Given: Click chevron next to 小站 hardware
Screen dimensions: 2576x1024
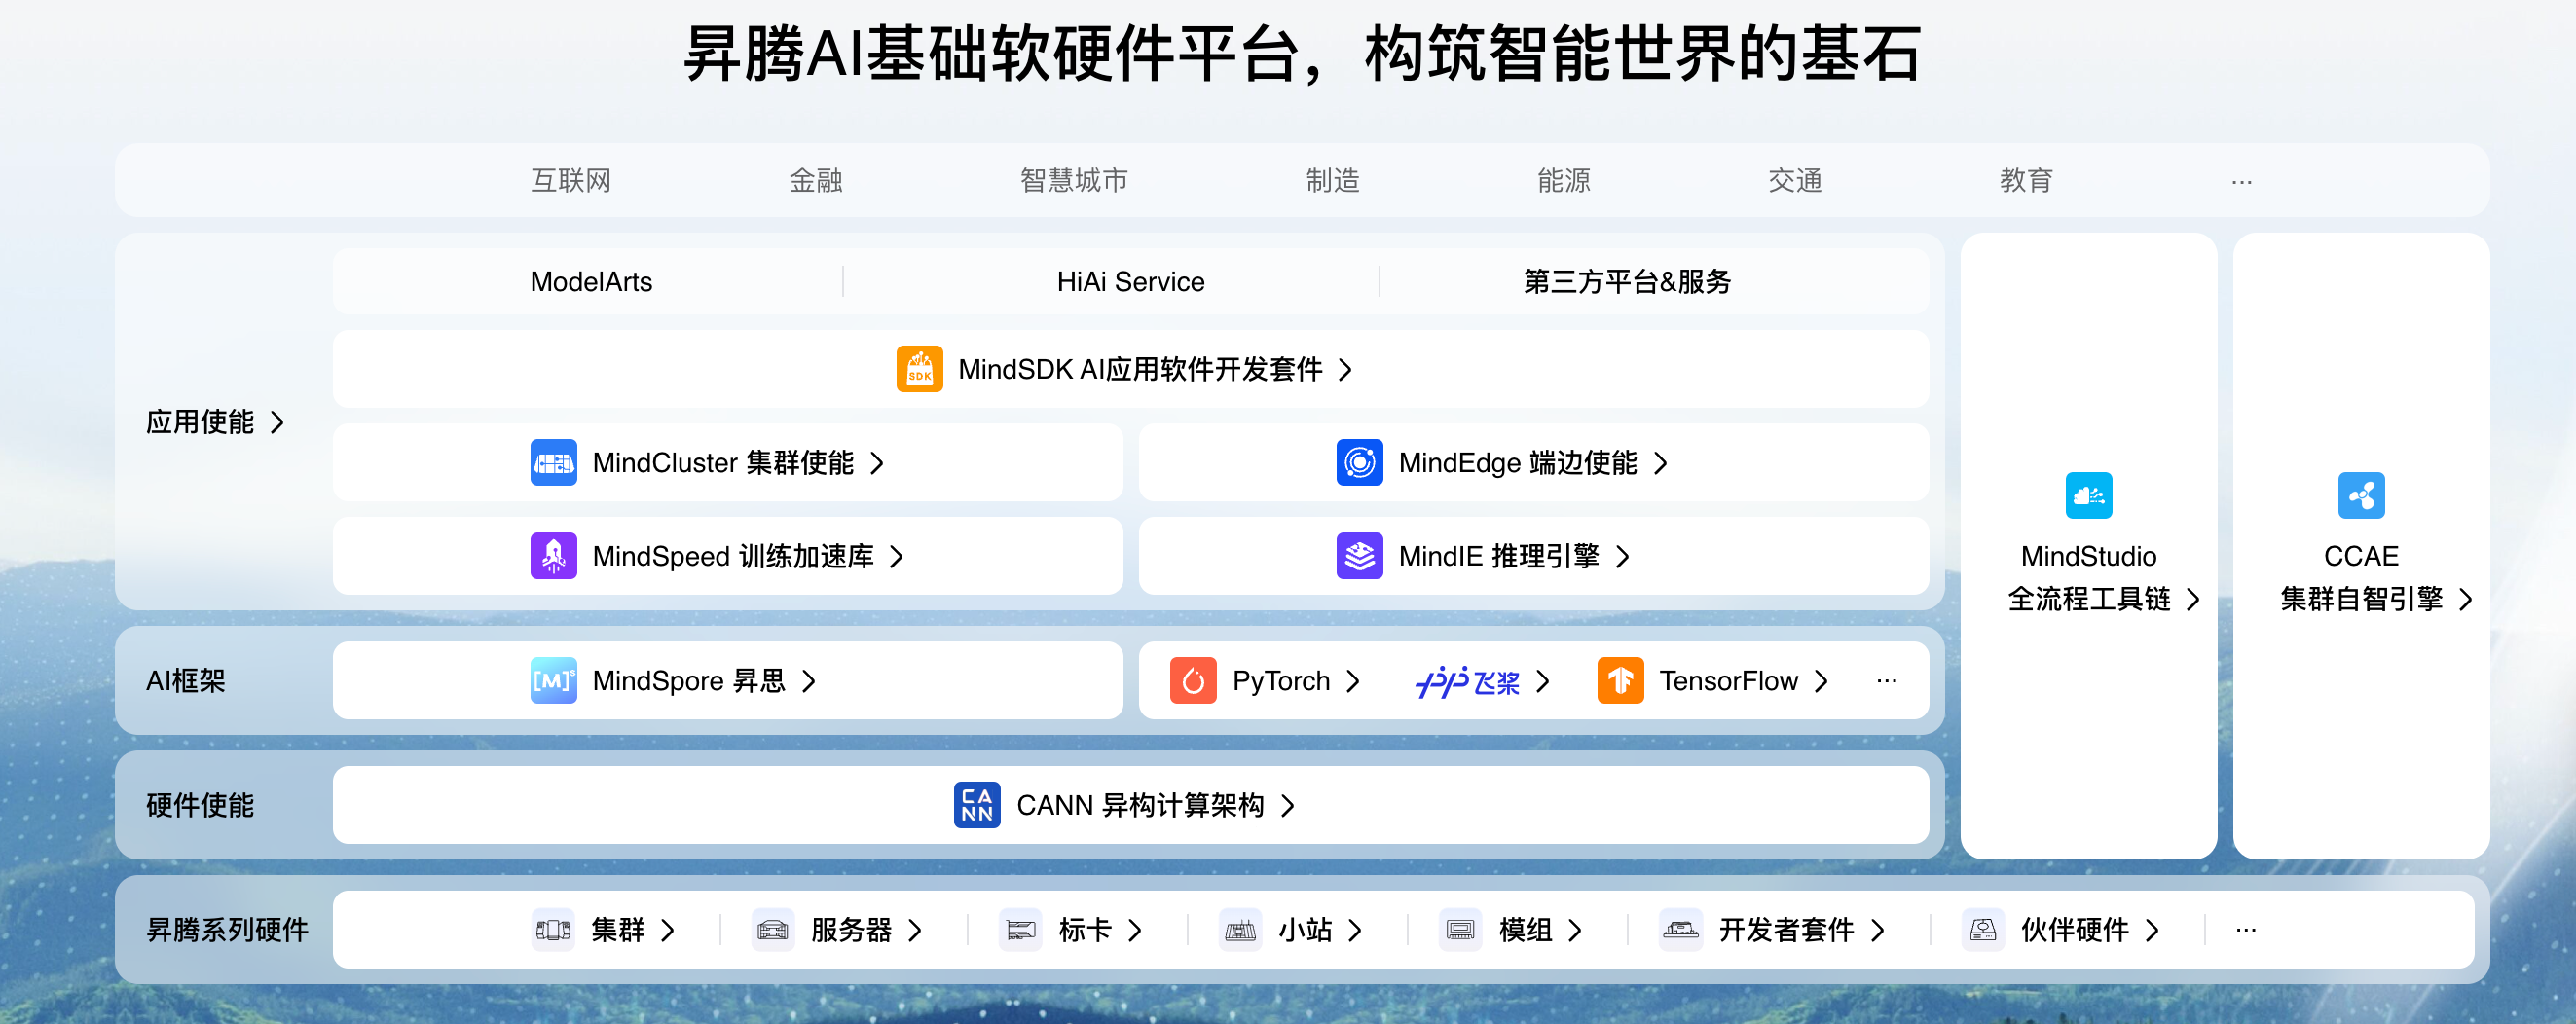Looking at the screenshot, I should 1355,931.
